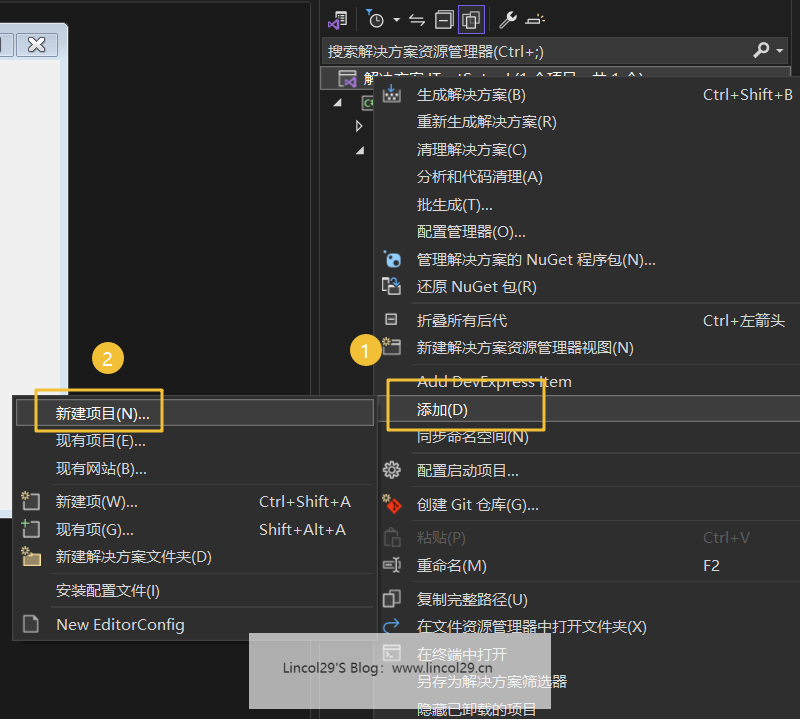Open the search options dropdown arrow
Screen dimensions: 800x719
[x=779, y=50]
